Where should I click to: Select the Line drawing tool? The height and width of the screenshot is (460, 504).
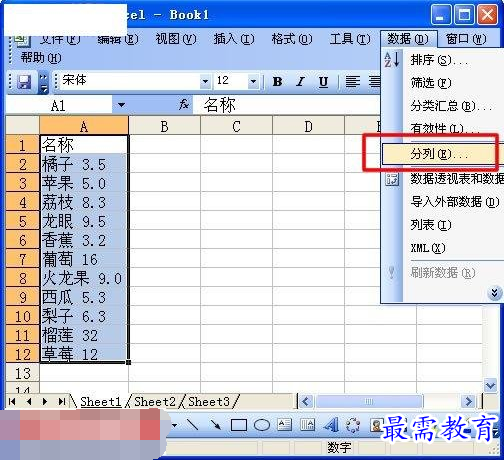pyautogui.click(x=192, y=425)
